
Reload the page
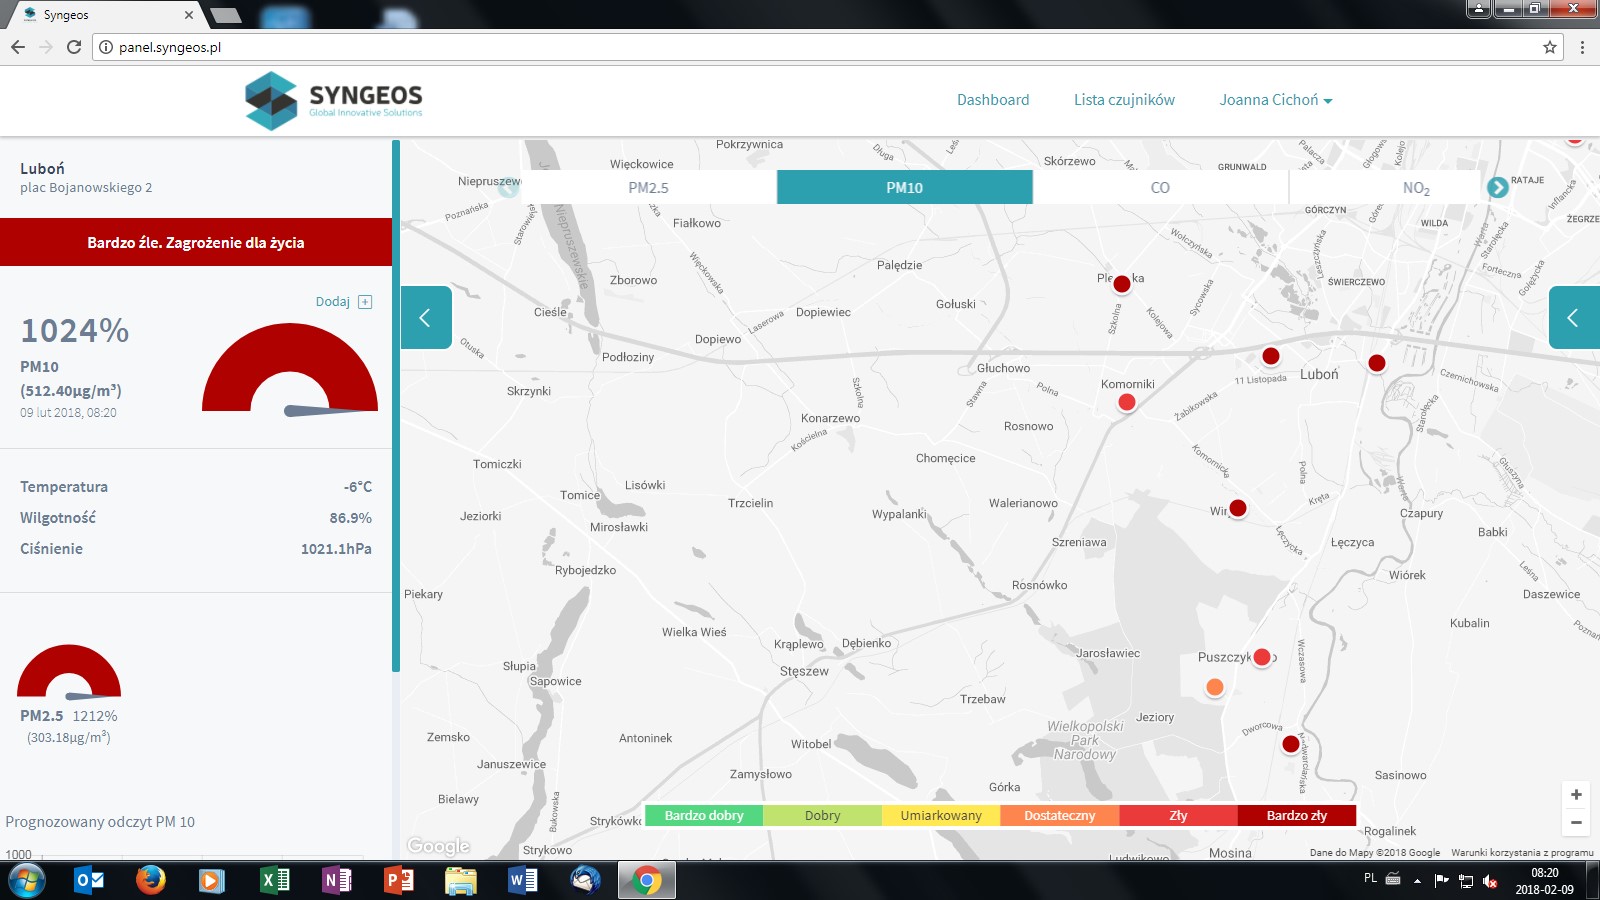tap(74, 47)
